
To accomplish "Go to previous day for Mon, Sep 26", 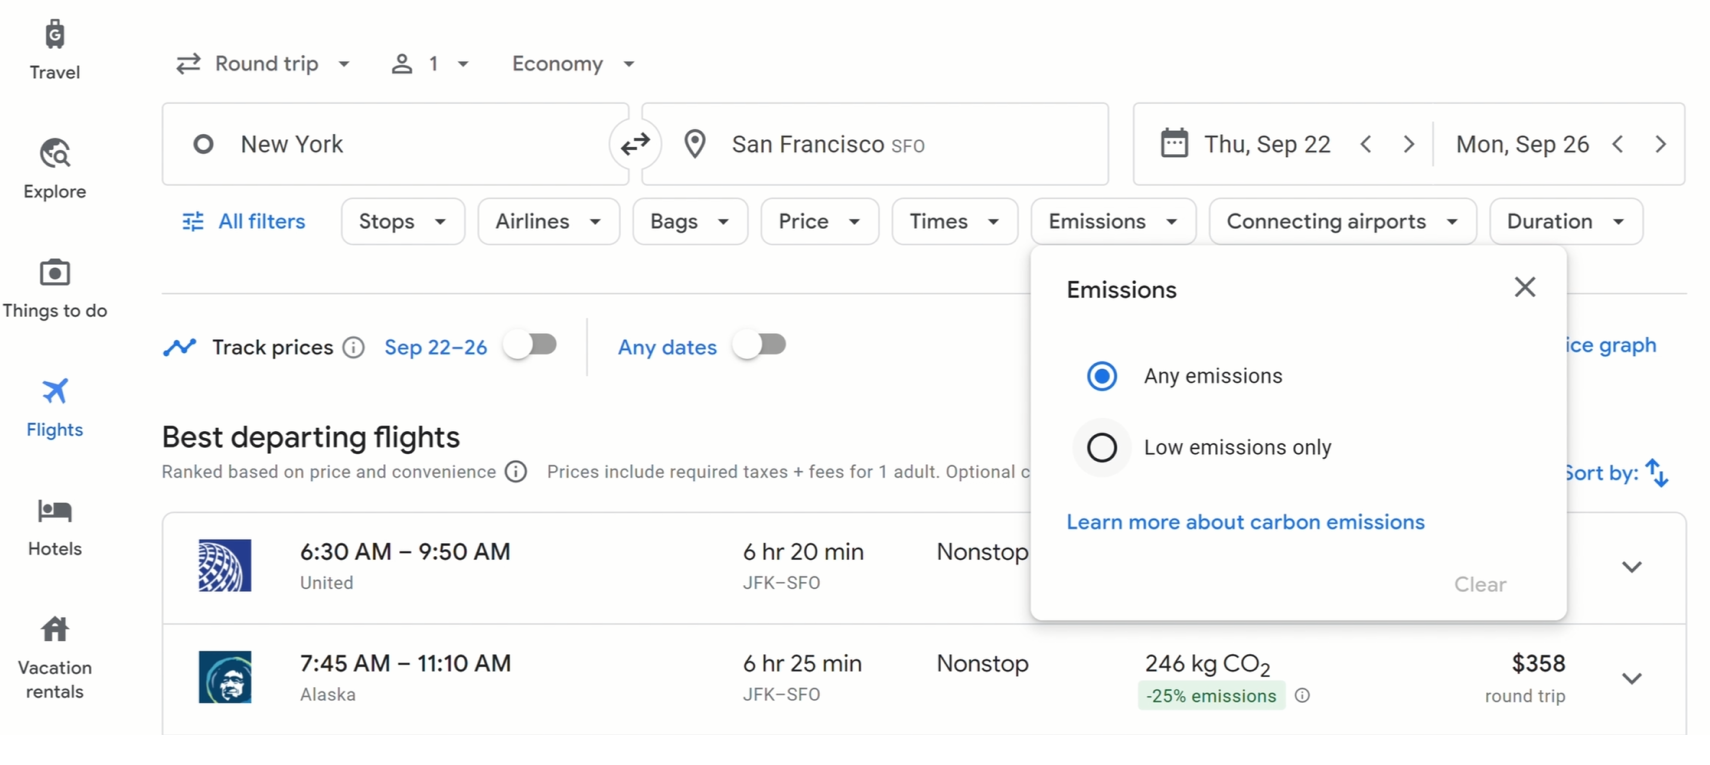I will (x=1618, y=144).
